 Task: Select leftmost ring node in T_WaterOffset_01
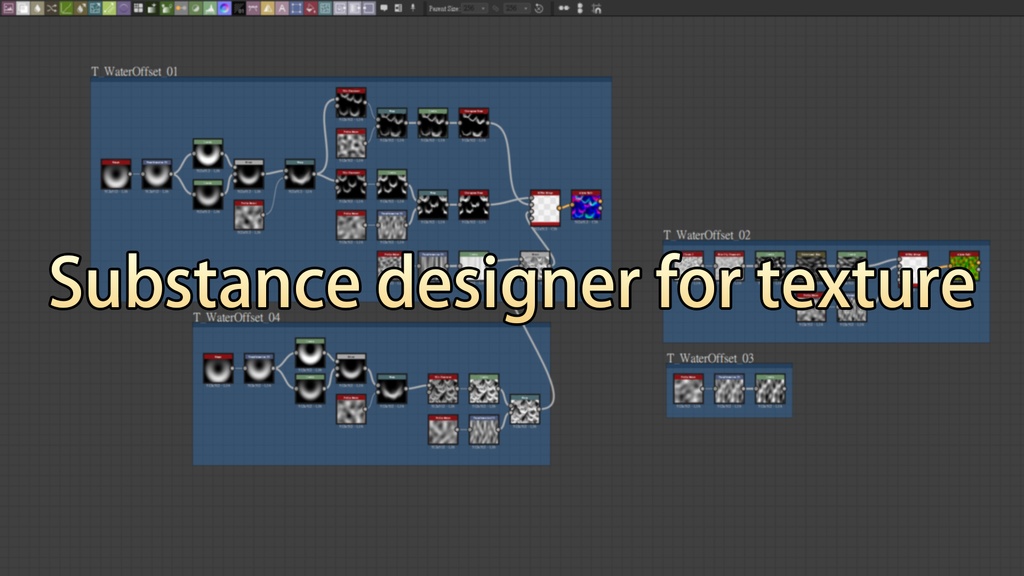click(116, 176)
